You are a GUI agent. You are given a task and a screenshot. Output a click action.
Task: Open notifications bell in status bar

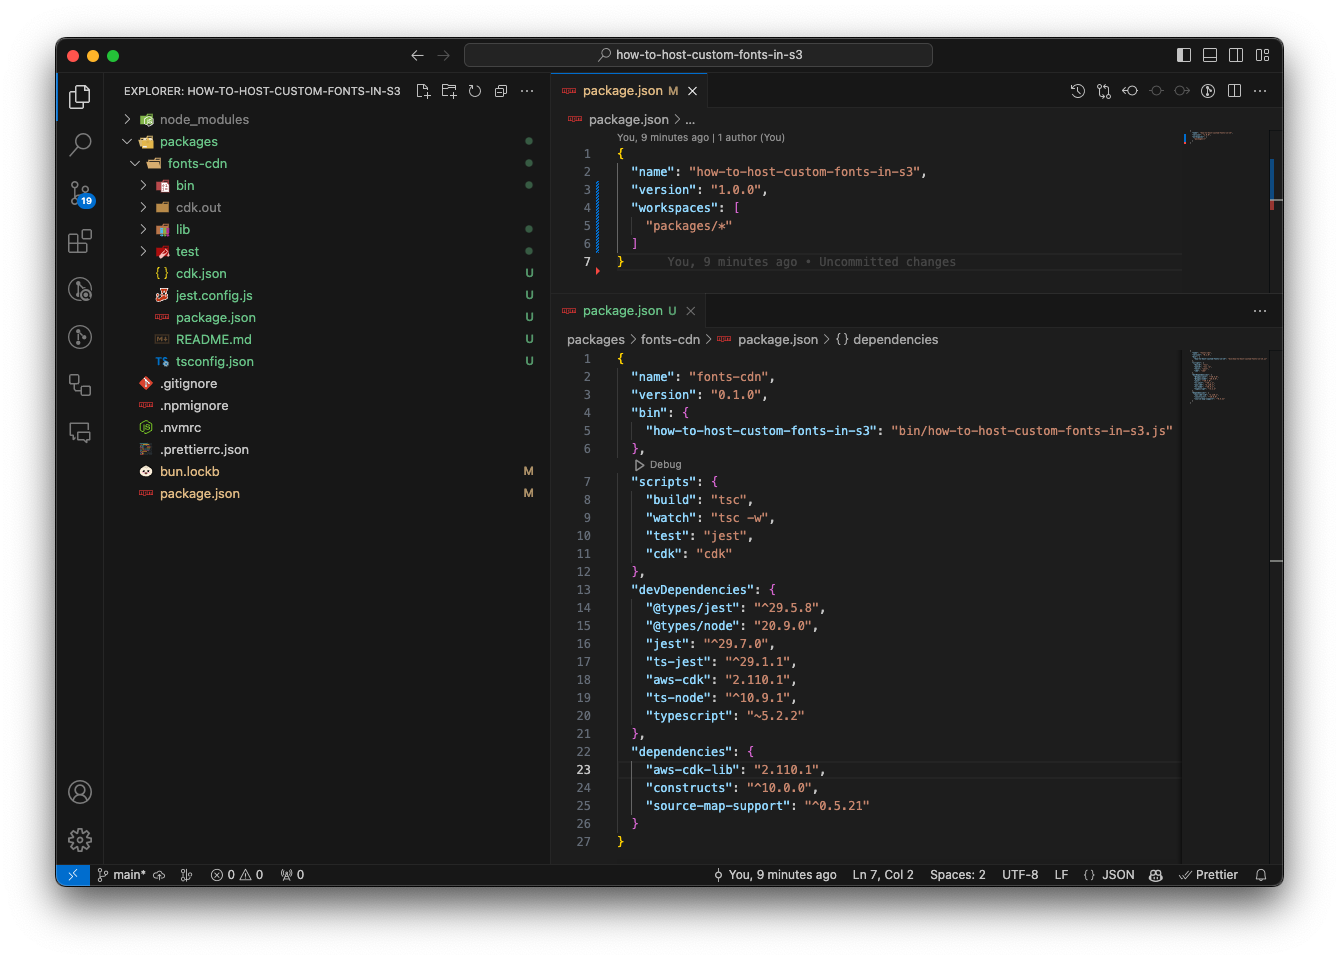[x=1261, y=875]
